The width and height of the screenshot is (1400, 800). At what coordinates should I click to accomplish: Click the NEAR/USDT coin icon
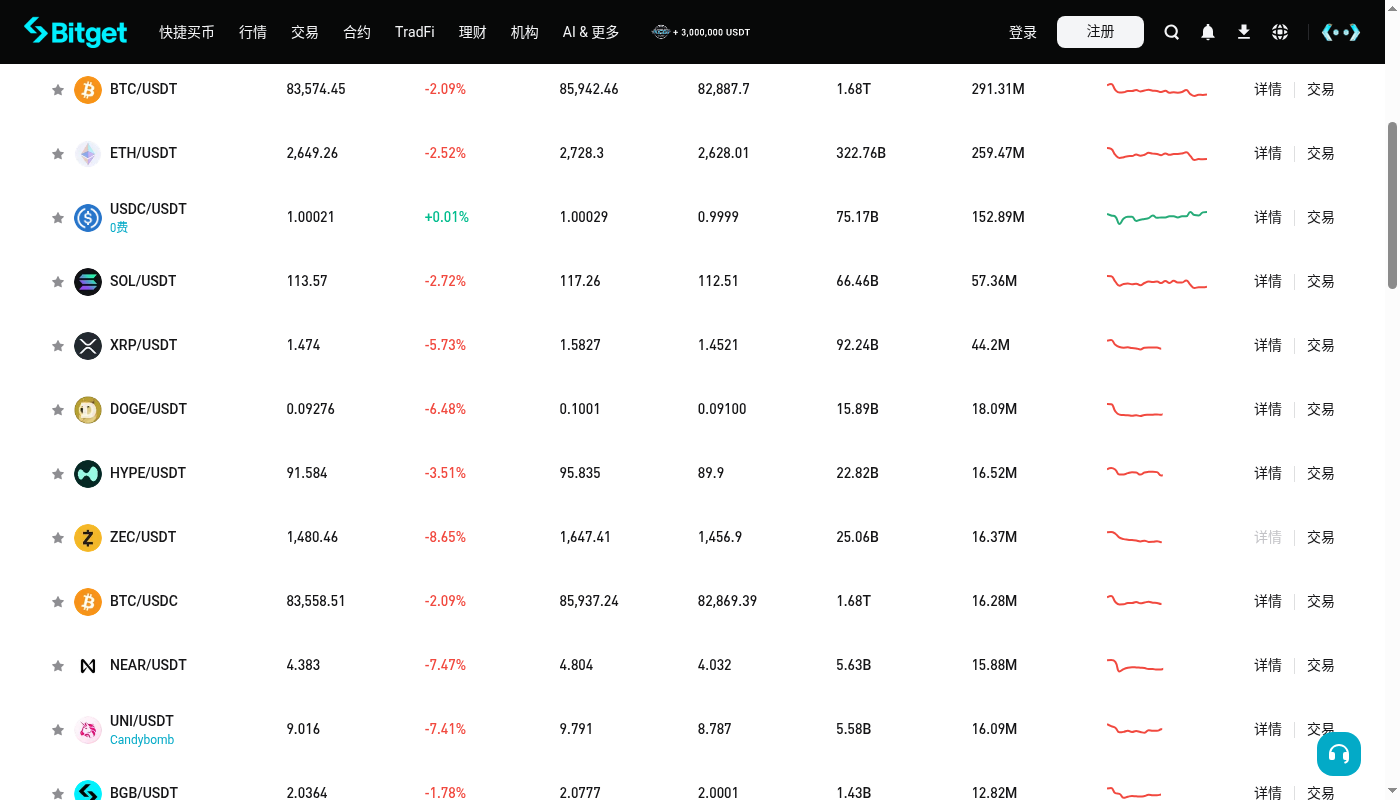(88, 665)
